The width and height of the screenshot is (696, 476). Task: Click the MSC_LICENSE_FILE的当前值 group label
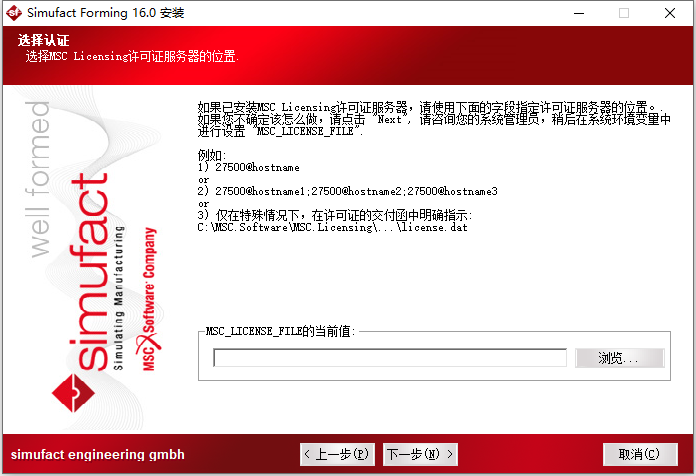pyautogui.click(x=281, y=331)
